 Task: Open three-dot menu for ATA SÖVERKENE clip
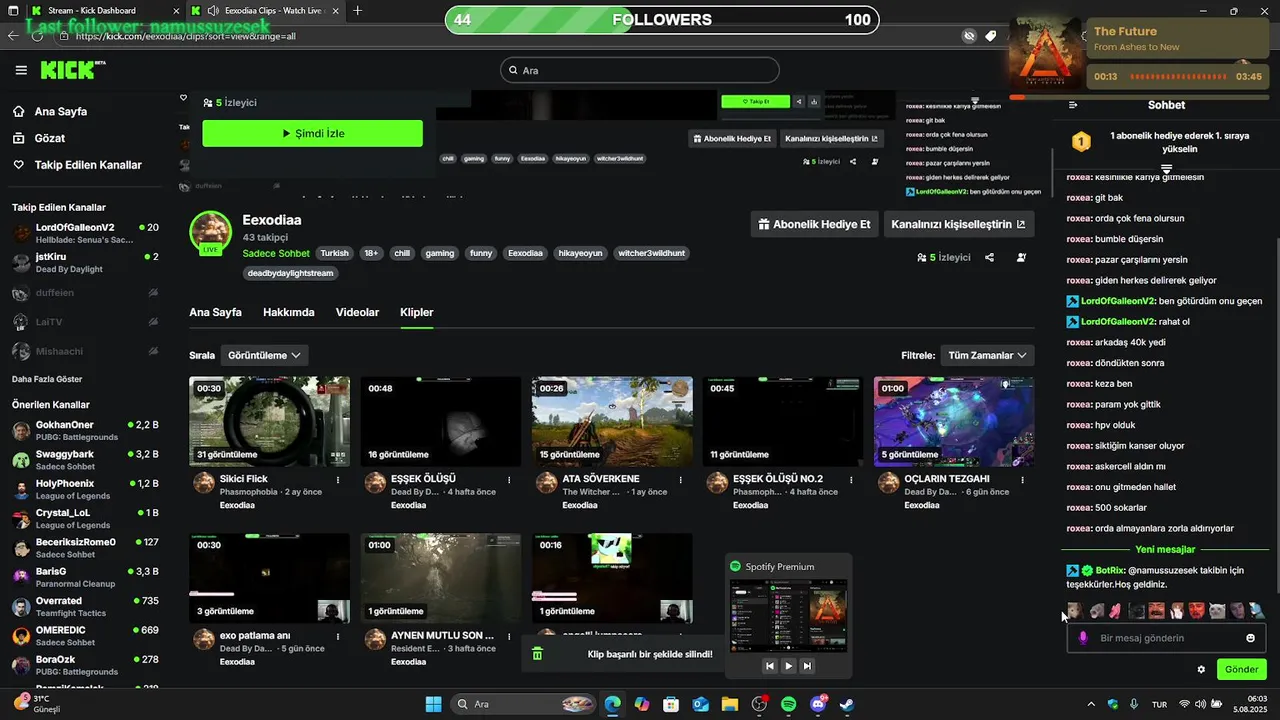pyautogui.click(x=680, y=480)
